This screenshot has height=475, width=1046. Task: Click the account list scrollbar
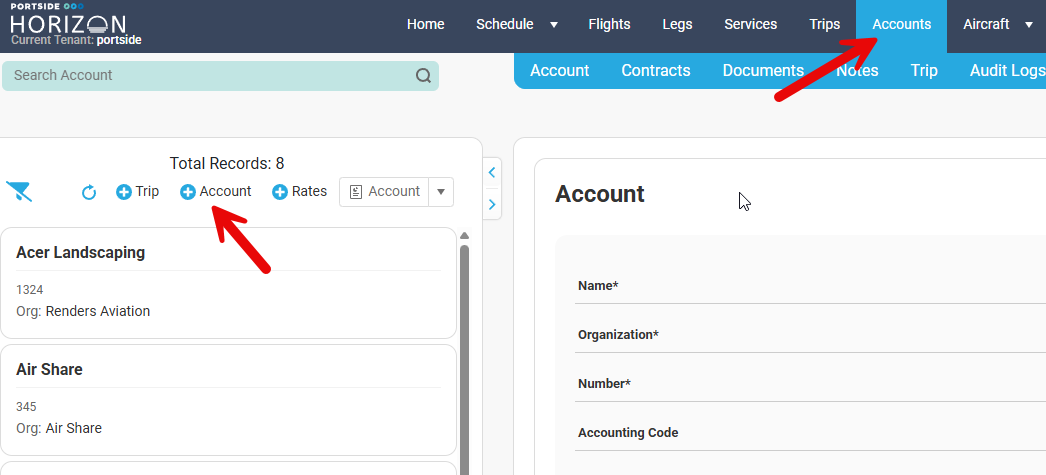point(464,350)
